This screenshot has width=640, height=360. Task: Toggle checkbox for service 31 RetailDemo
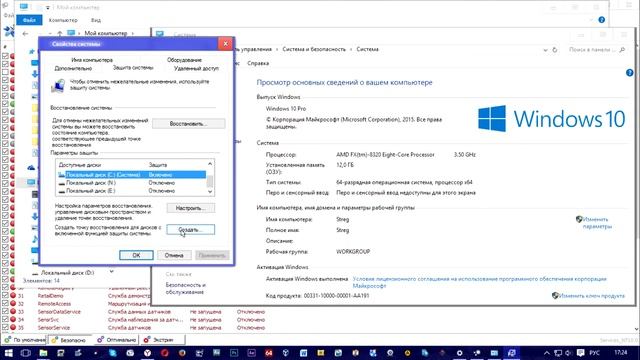[x=5, y=296]
